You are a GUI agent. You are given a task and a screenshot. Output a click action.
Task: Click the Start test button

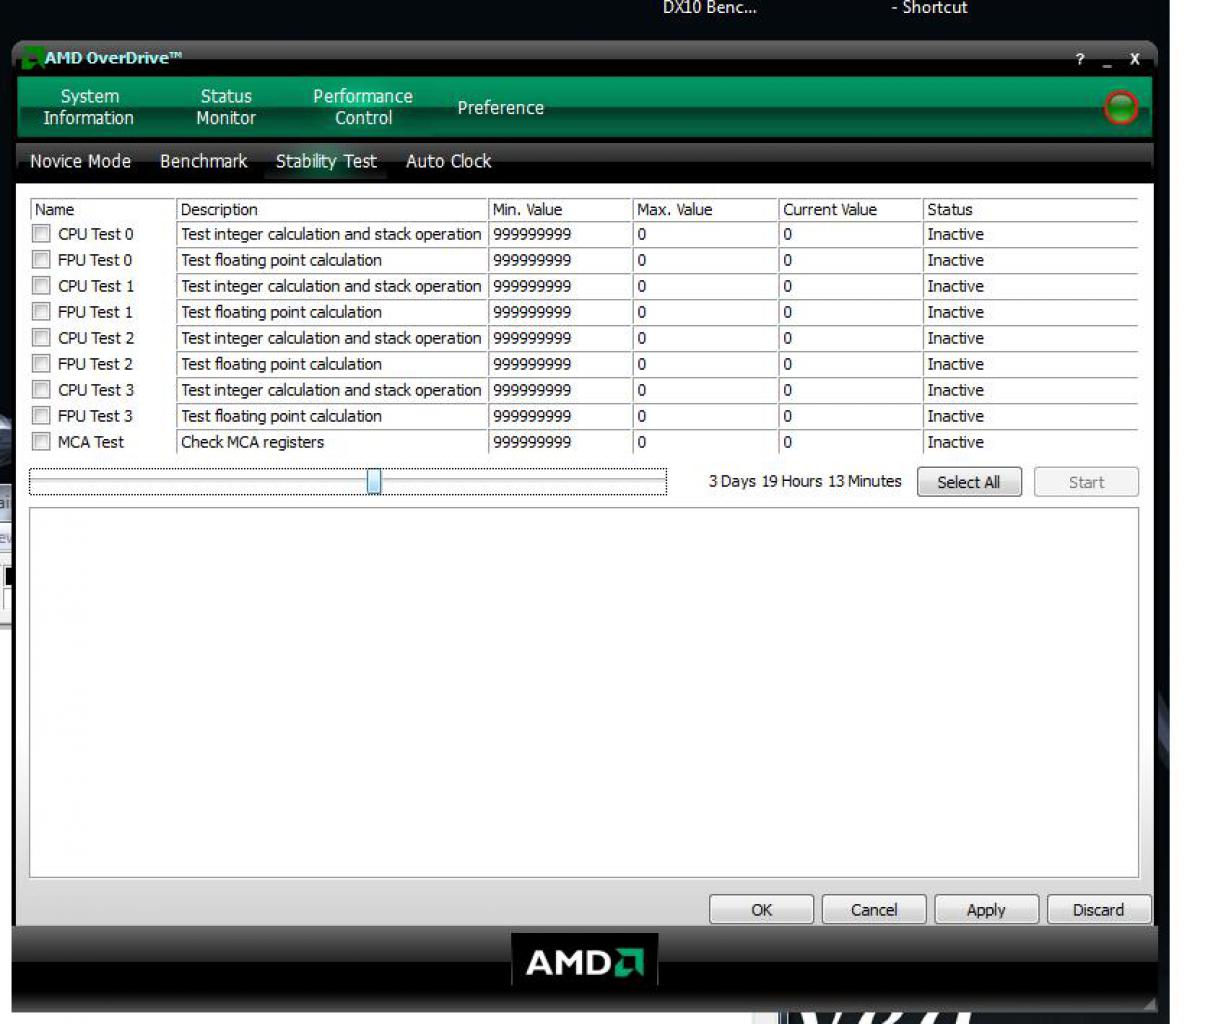(x=1086, y=482)
